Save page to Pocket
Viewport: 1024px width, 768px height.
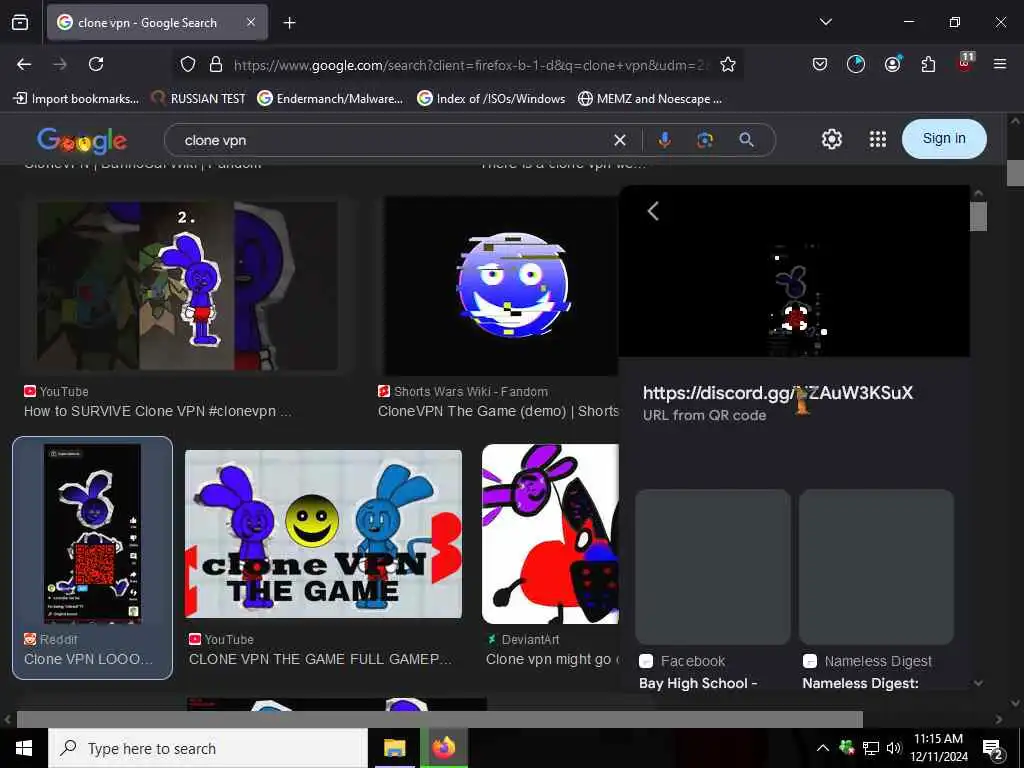click(x=820, y=64)
